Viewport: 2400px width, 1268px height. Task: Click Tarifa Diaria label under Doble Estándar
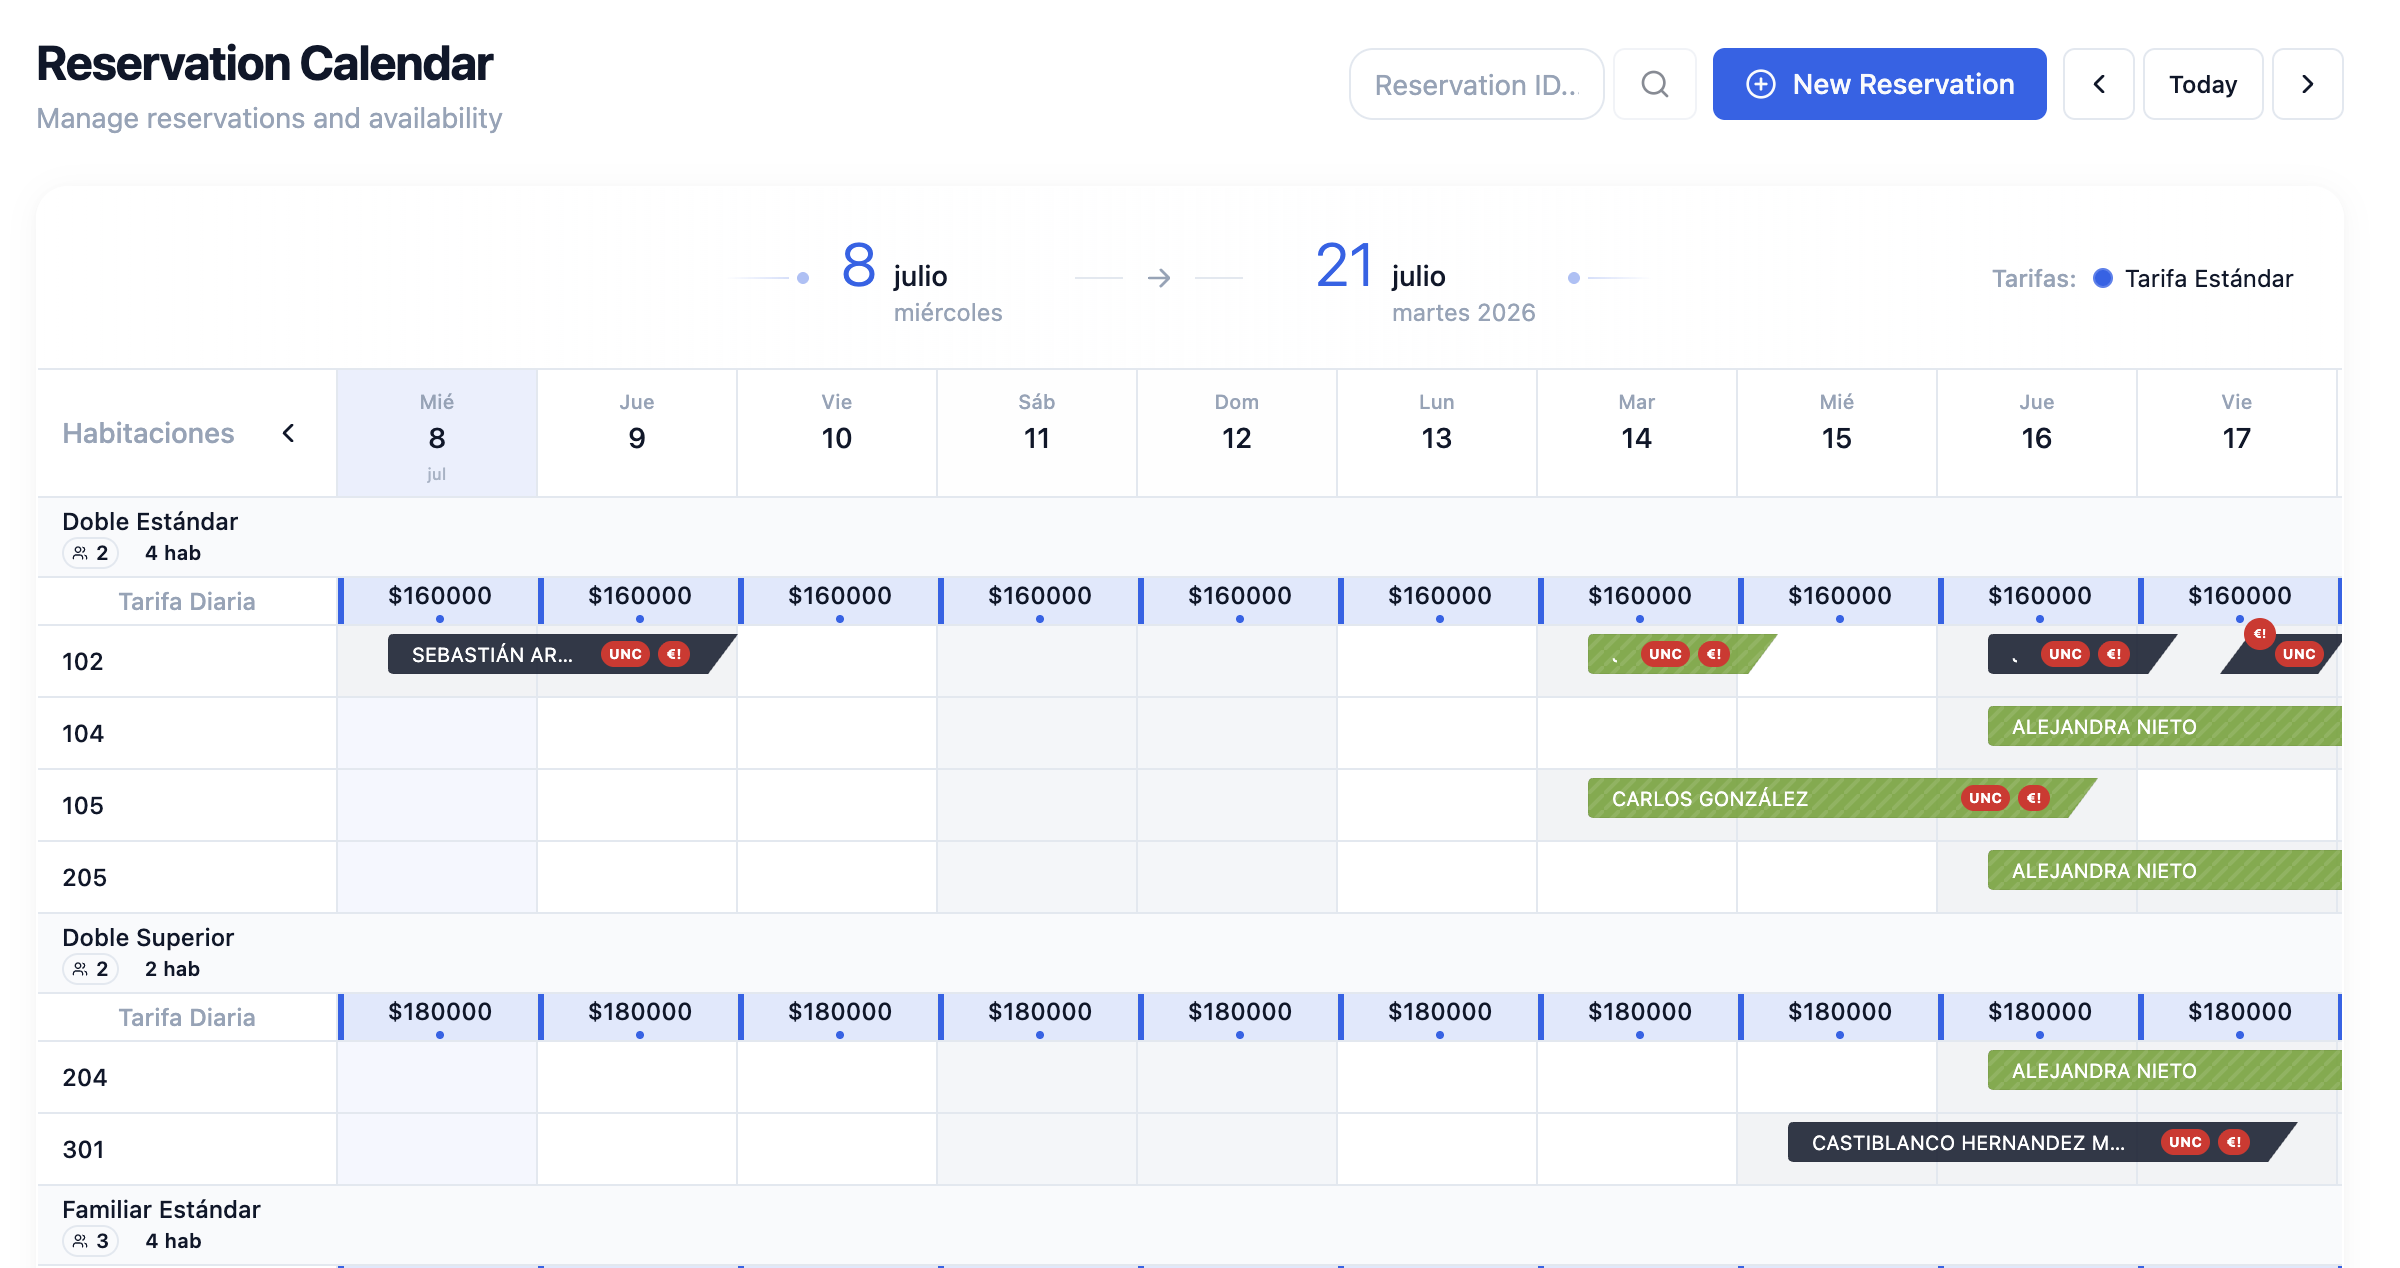coord(187,601)
